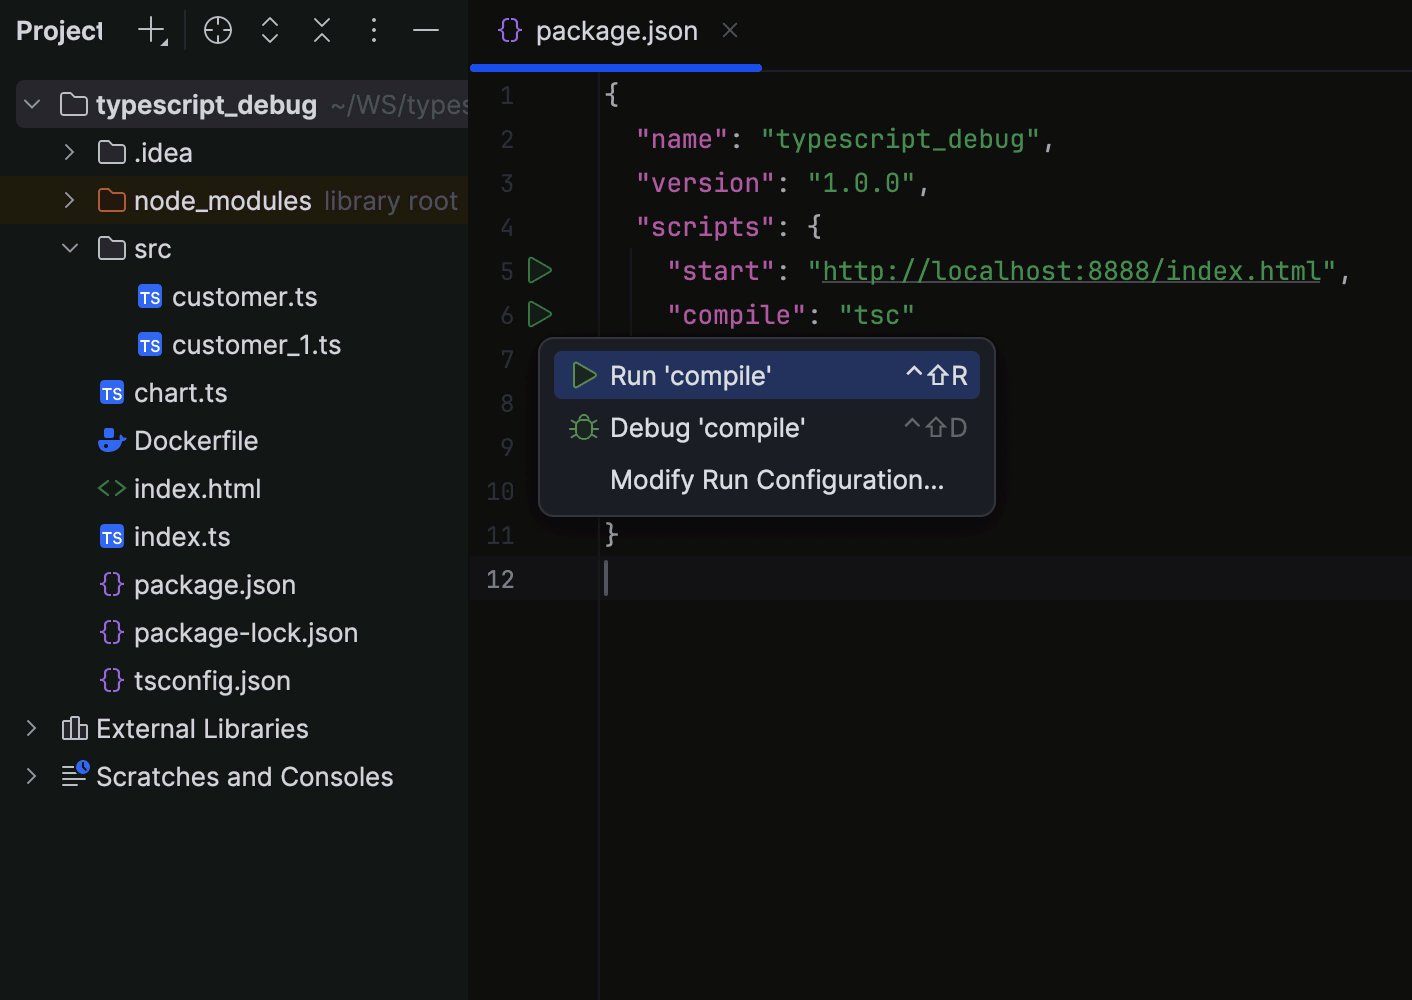This screenshot has width=1412, height=1000.
Task: Collapse all tree nodes icon
Action: point(322,31)
